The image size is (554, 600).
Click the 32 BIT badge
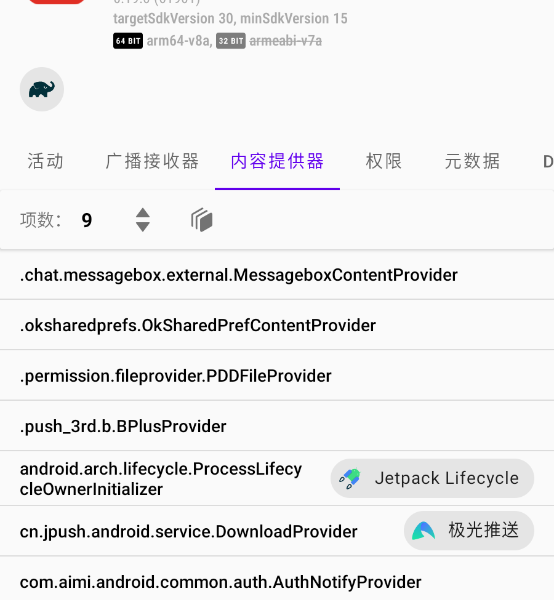click(x=231, y=41)
